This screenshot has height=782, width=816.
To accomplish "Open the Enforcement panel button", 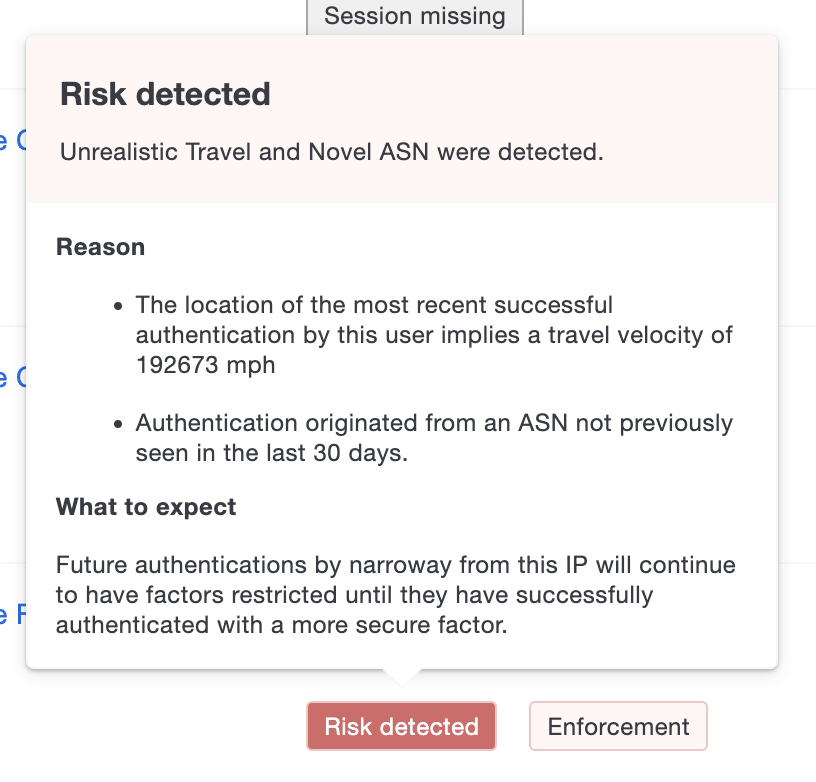I will pos(618,726).
